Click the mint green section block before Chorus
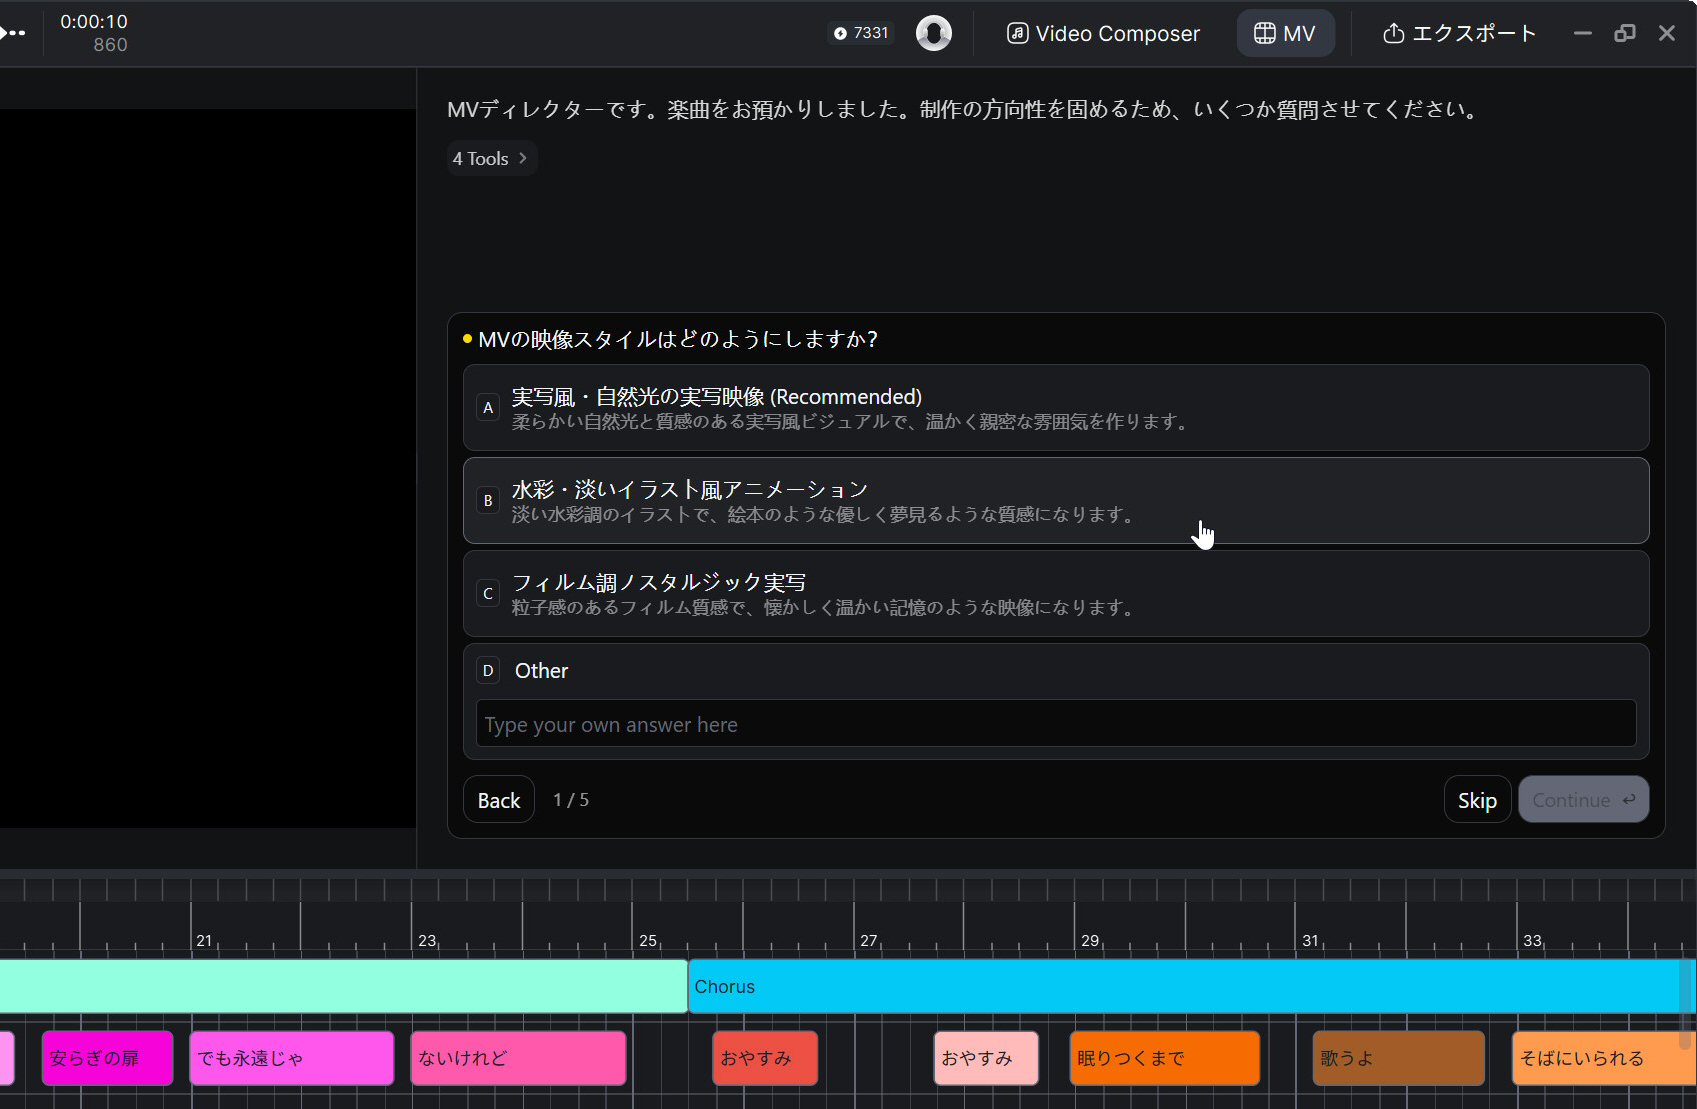1697x1109 pixels. pyautogui.click(x=343, y=986)
